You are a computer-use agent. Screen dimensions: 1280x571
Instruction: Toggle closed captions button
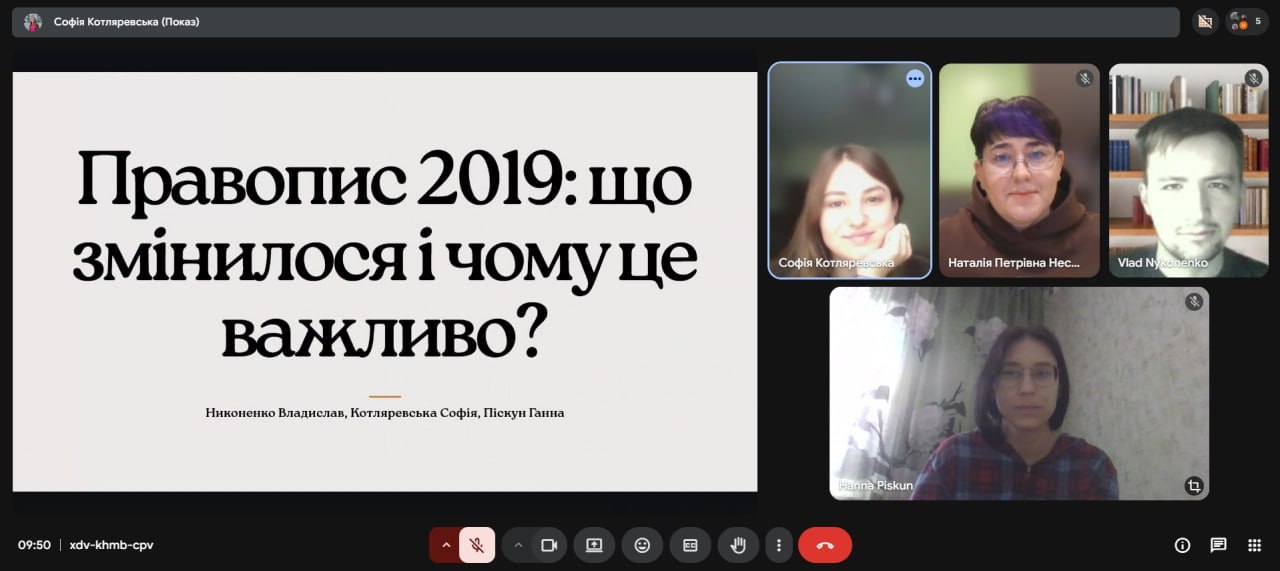click(690, 545)
